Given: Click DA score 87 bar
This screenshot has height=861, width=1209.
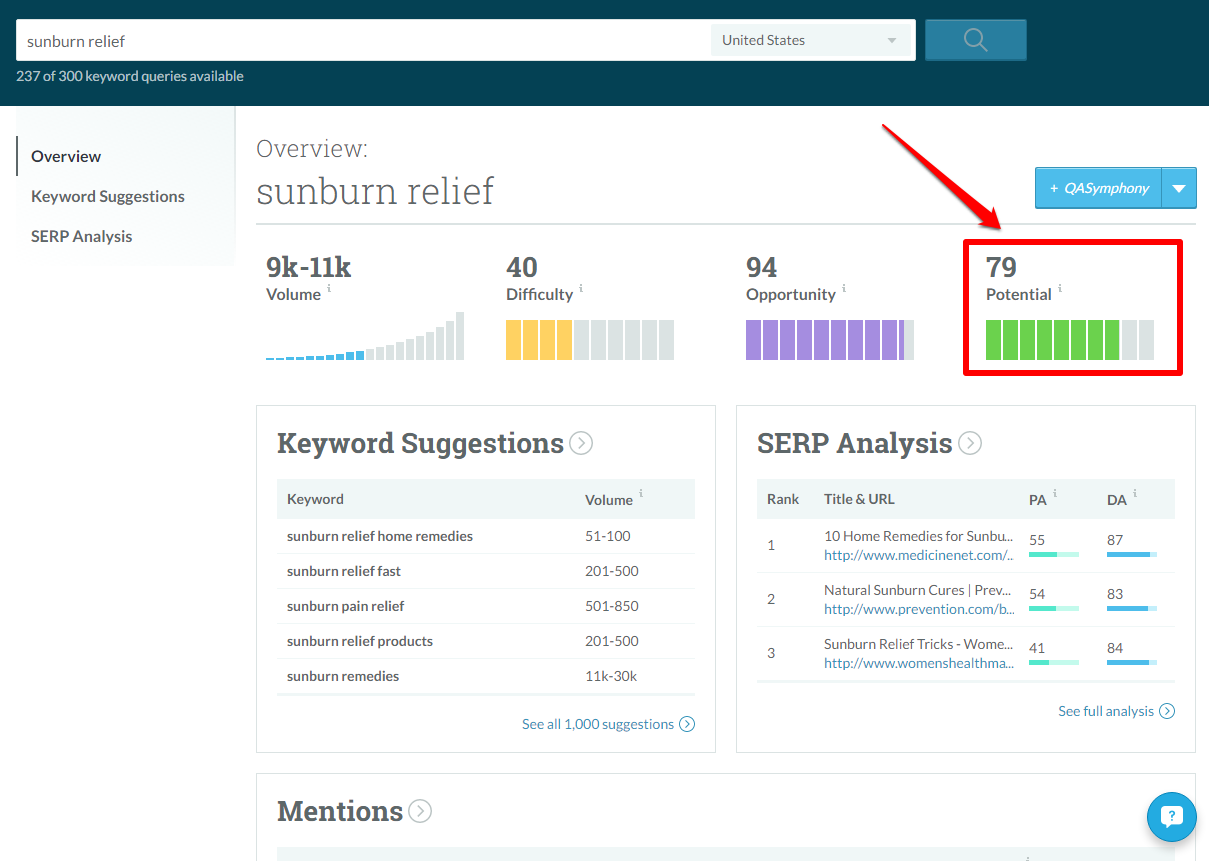Looking at the screenshot, I should (1132, 554).
